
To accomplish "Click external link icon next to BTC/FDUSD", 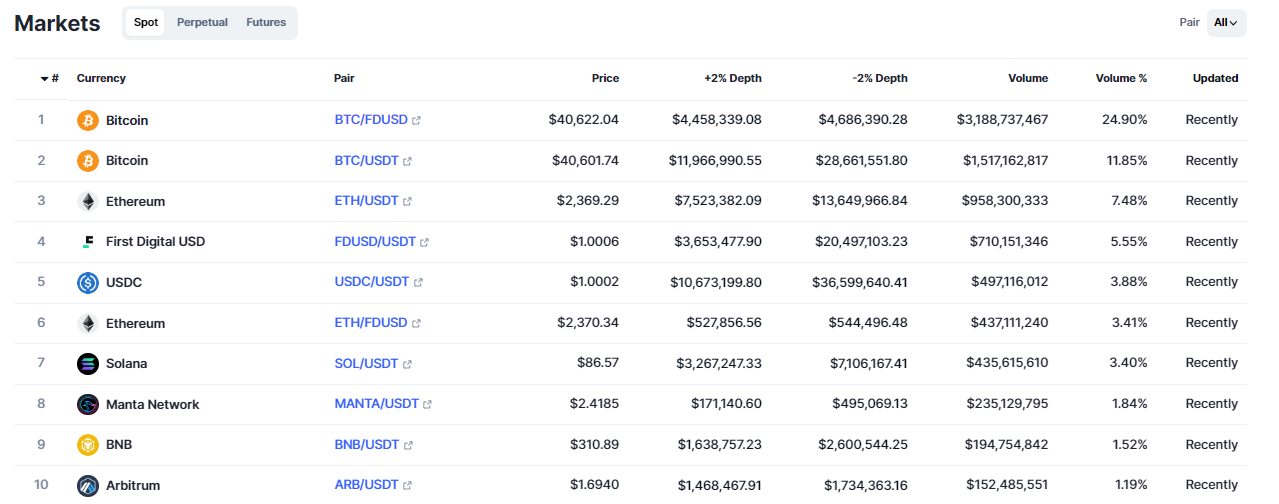I will 417,120.
